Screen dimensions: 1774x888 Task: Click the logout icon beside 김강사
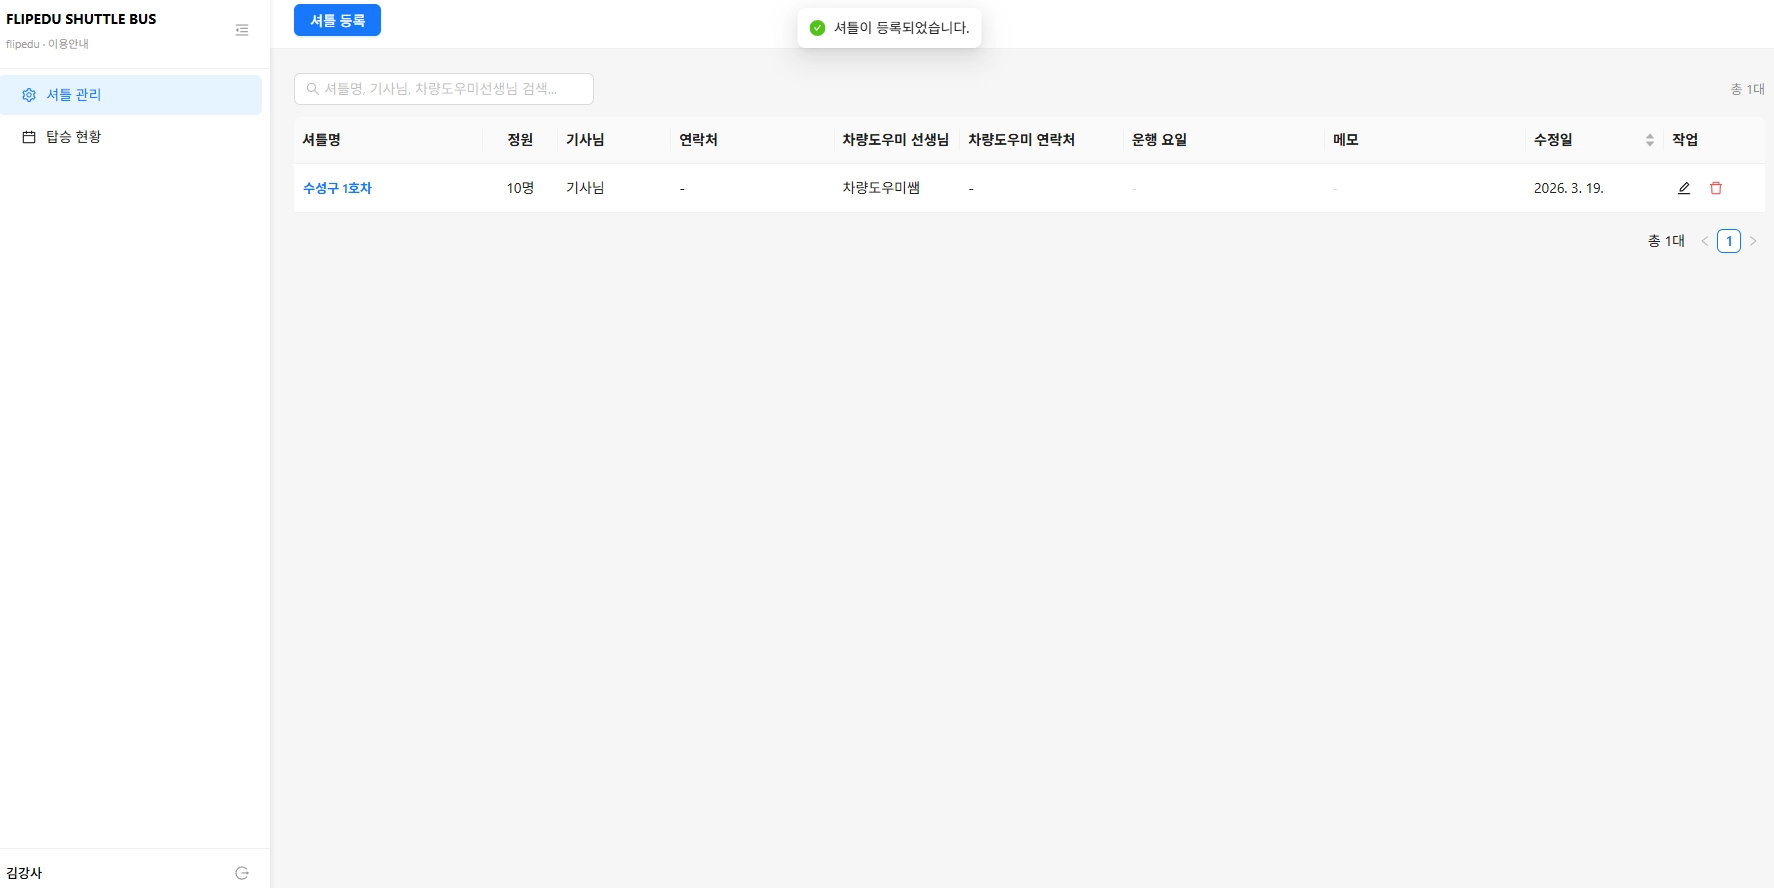click(x=242, y=873)
